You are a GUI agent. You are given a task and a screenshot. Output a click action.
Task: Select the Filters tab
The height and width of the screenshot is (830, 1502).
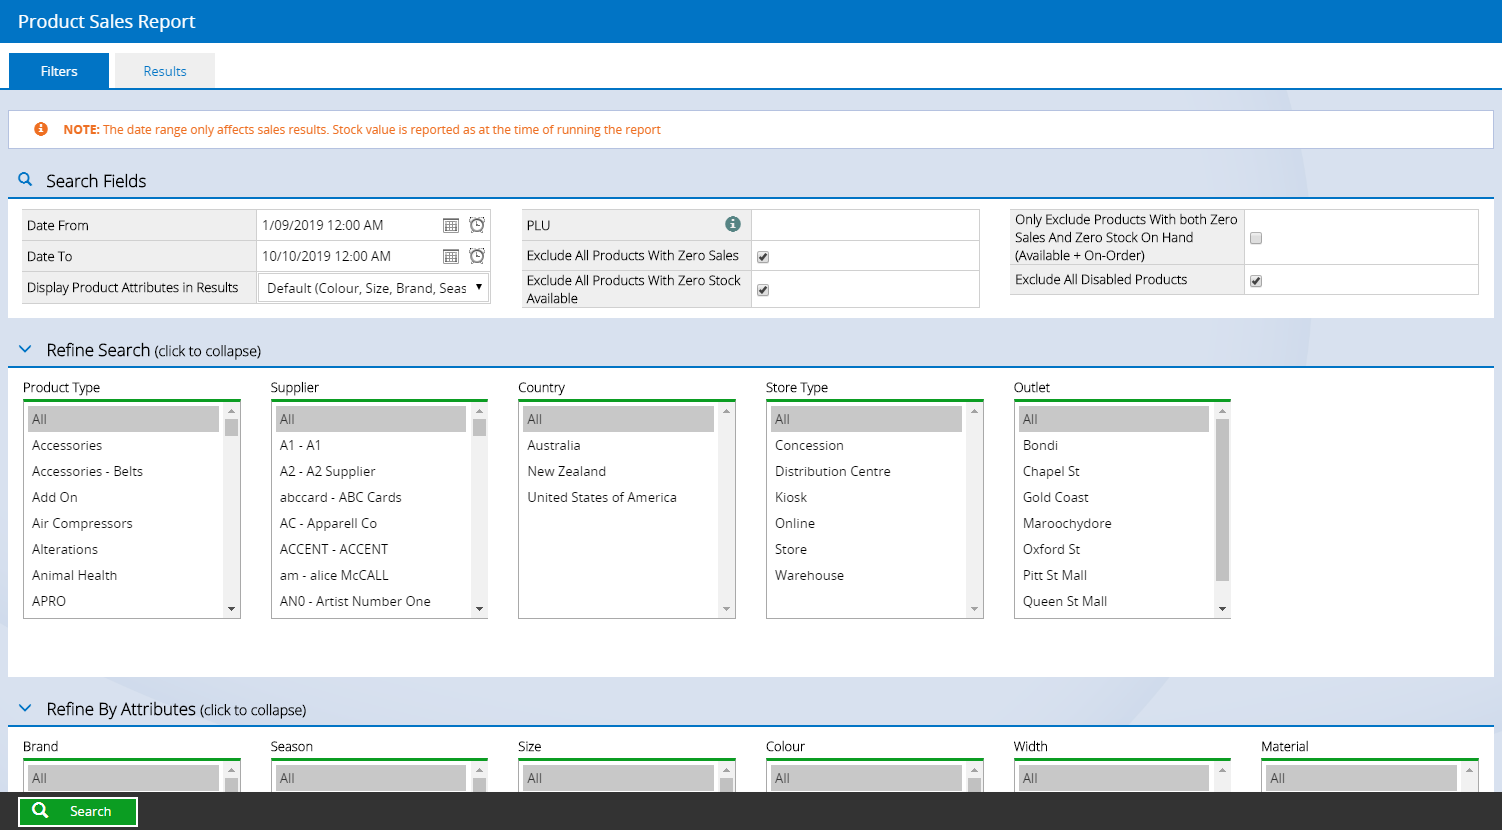tap(59, 71)
